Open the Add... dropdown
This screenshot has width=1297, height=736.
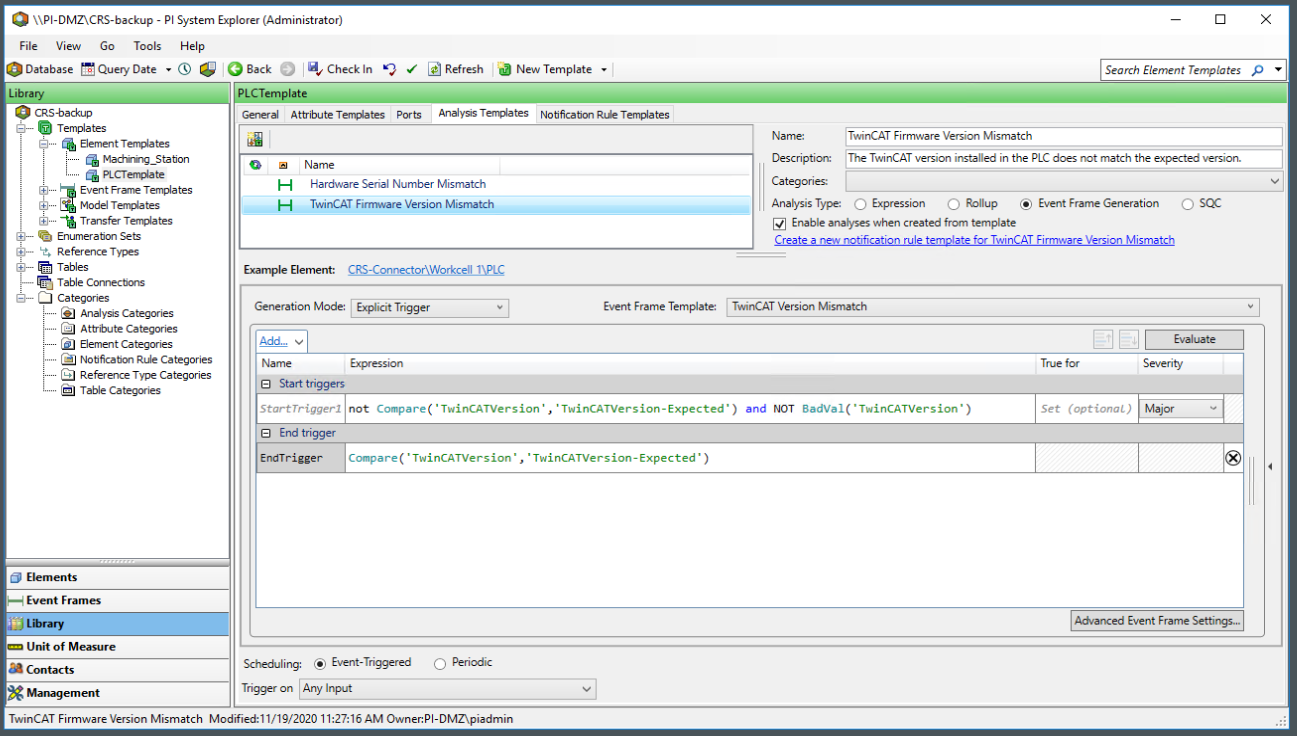(281, 341)
